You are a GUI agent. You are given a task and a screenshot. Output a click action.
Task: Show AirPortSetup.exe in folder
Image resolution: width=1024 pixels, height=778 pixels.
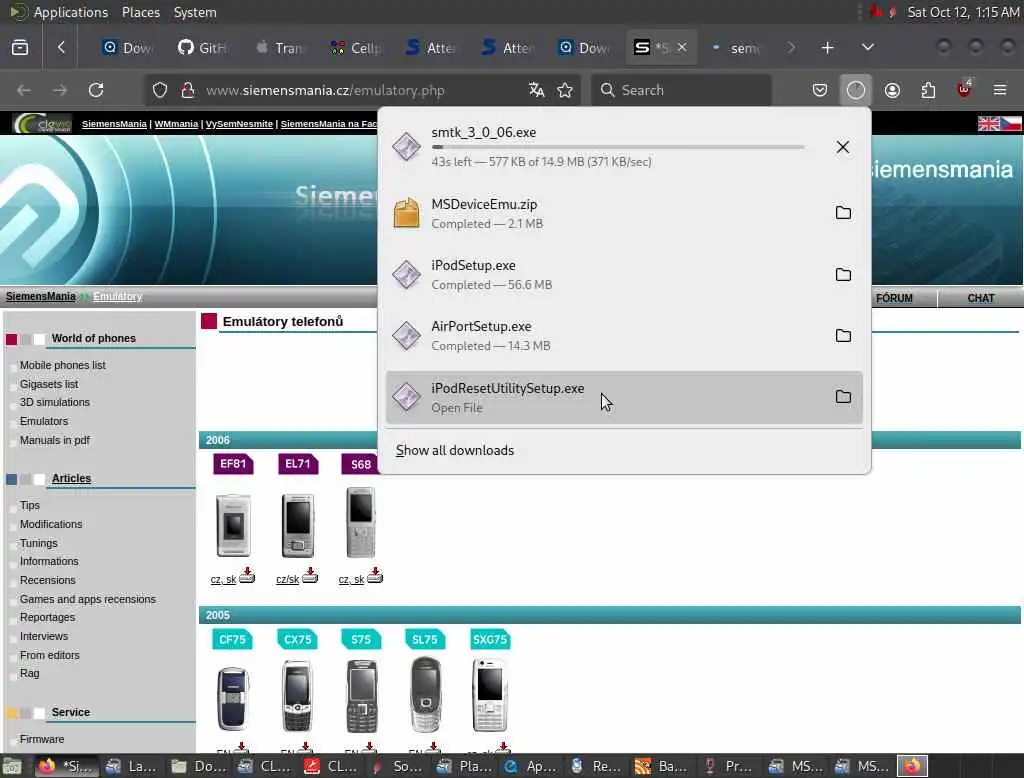(843, 335)
